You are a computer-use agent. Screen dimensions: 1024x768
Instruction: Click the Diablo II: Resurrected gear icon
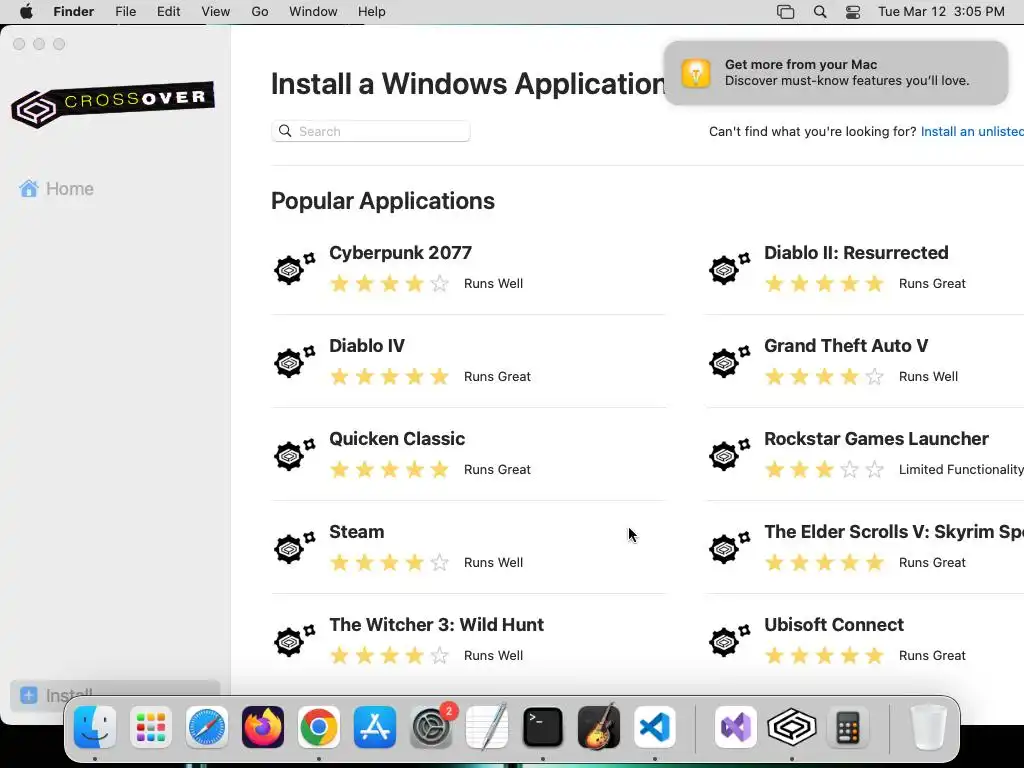729,268
